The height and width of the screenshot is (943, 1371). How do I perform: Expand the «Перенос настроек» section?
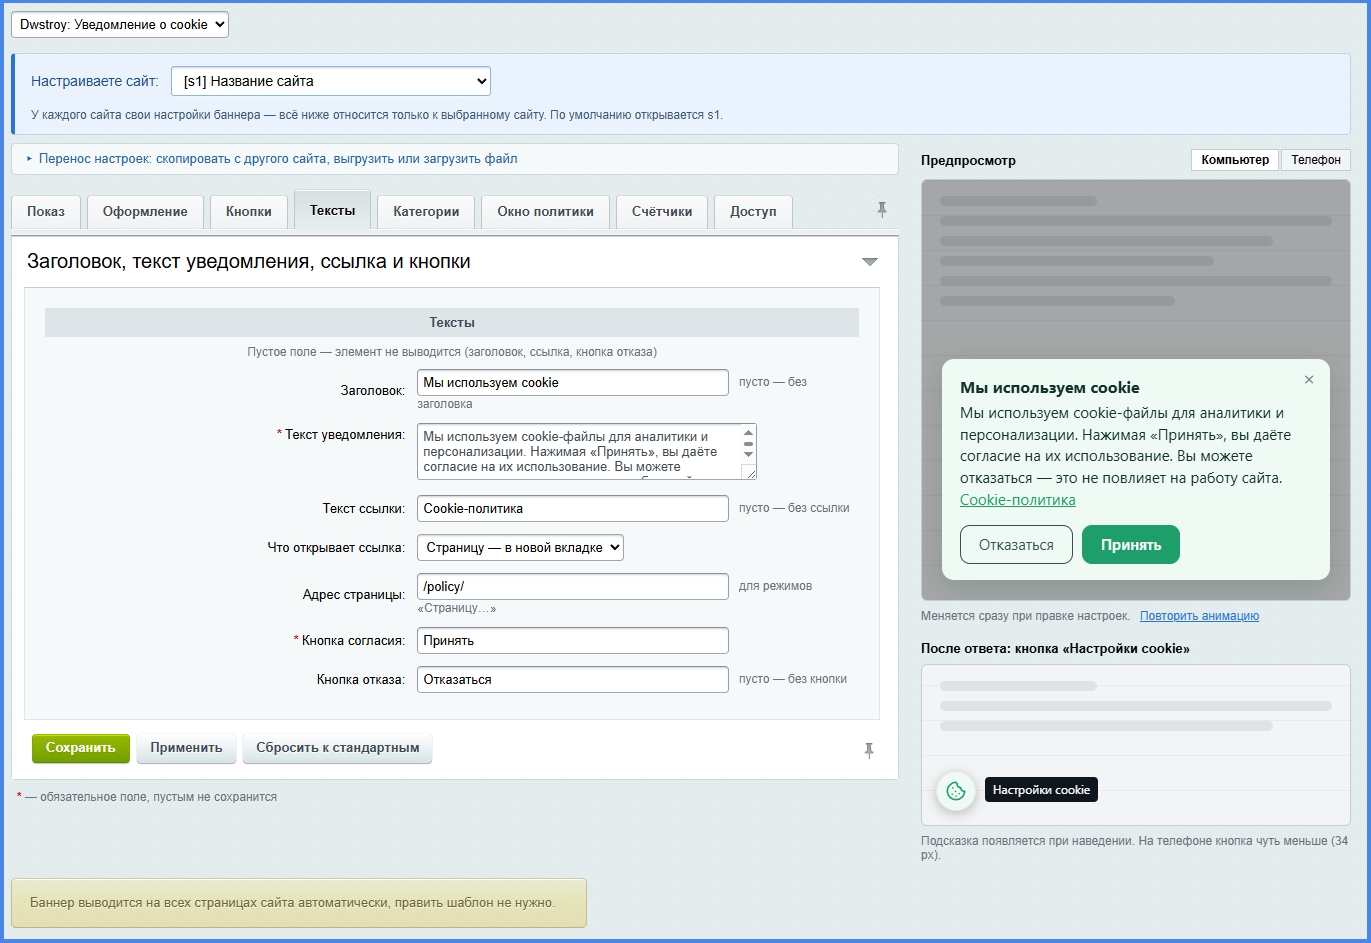(x=272, y=158)
